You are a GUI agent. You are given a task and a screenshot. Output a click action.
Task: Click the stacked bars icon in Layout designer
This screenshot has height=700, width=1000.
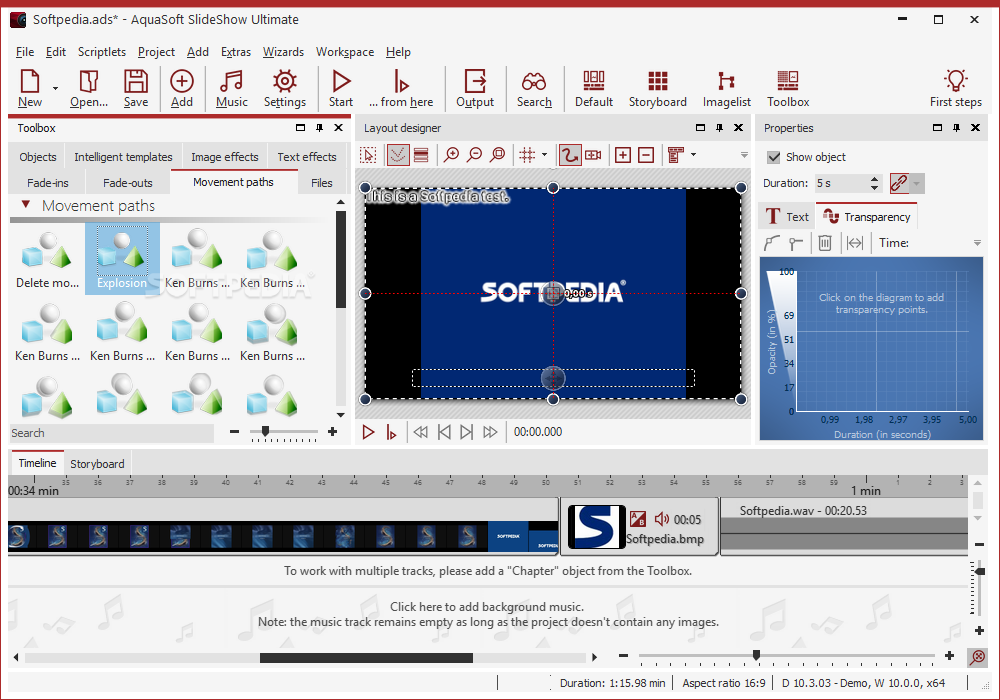coord(421,155)
